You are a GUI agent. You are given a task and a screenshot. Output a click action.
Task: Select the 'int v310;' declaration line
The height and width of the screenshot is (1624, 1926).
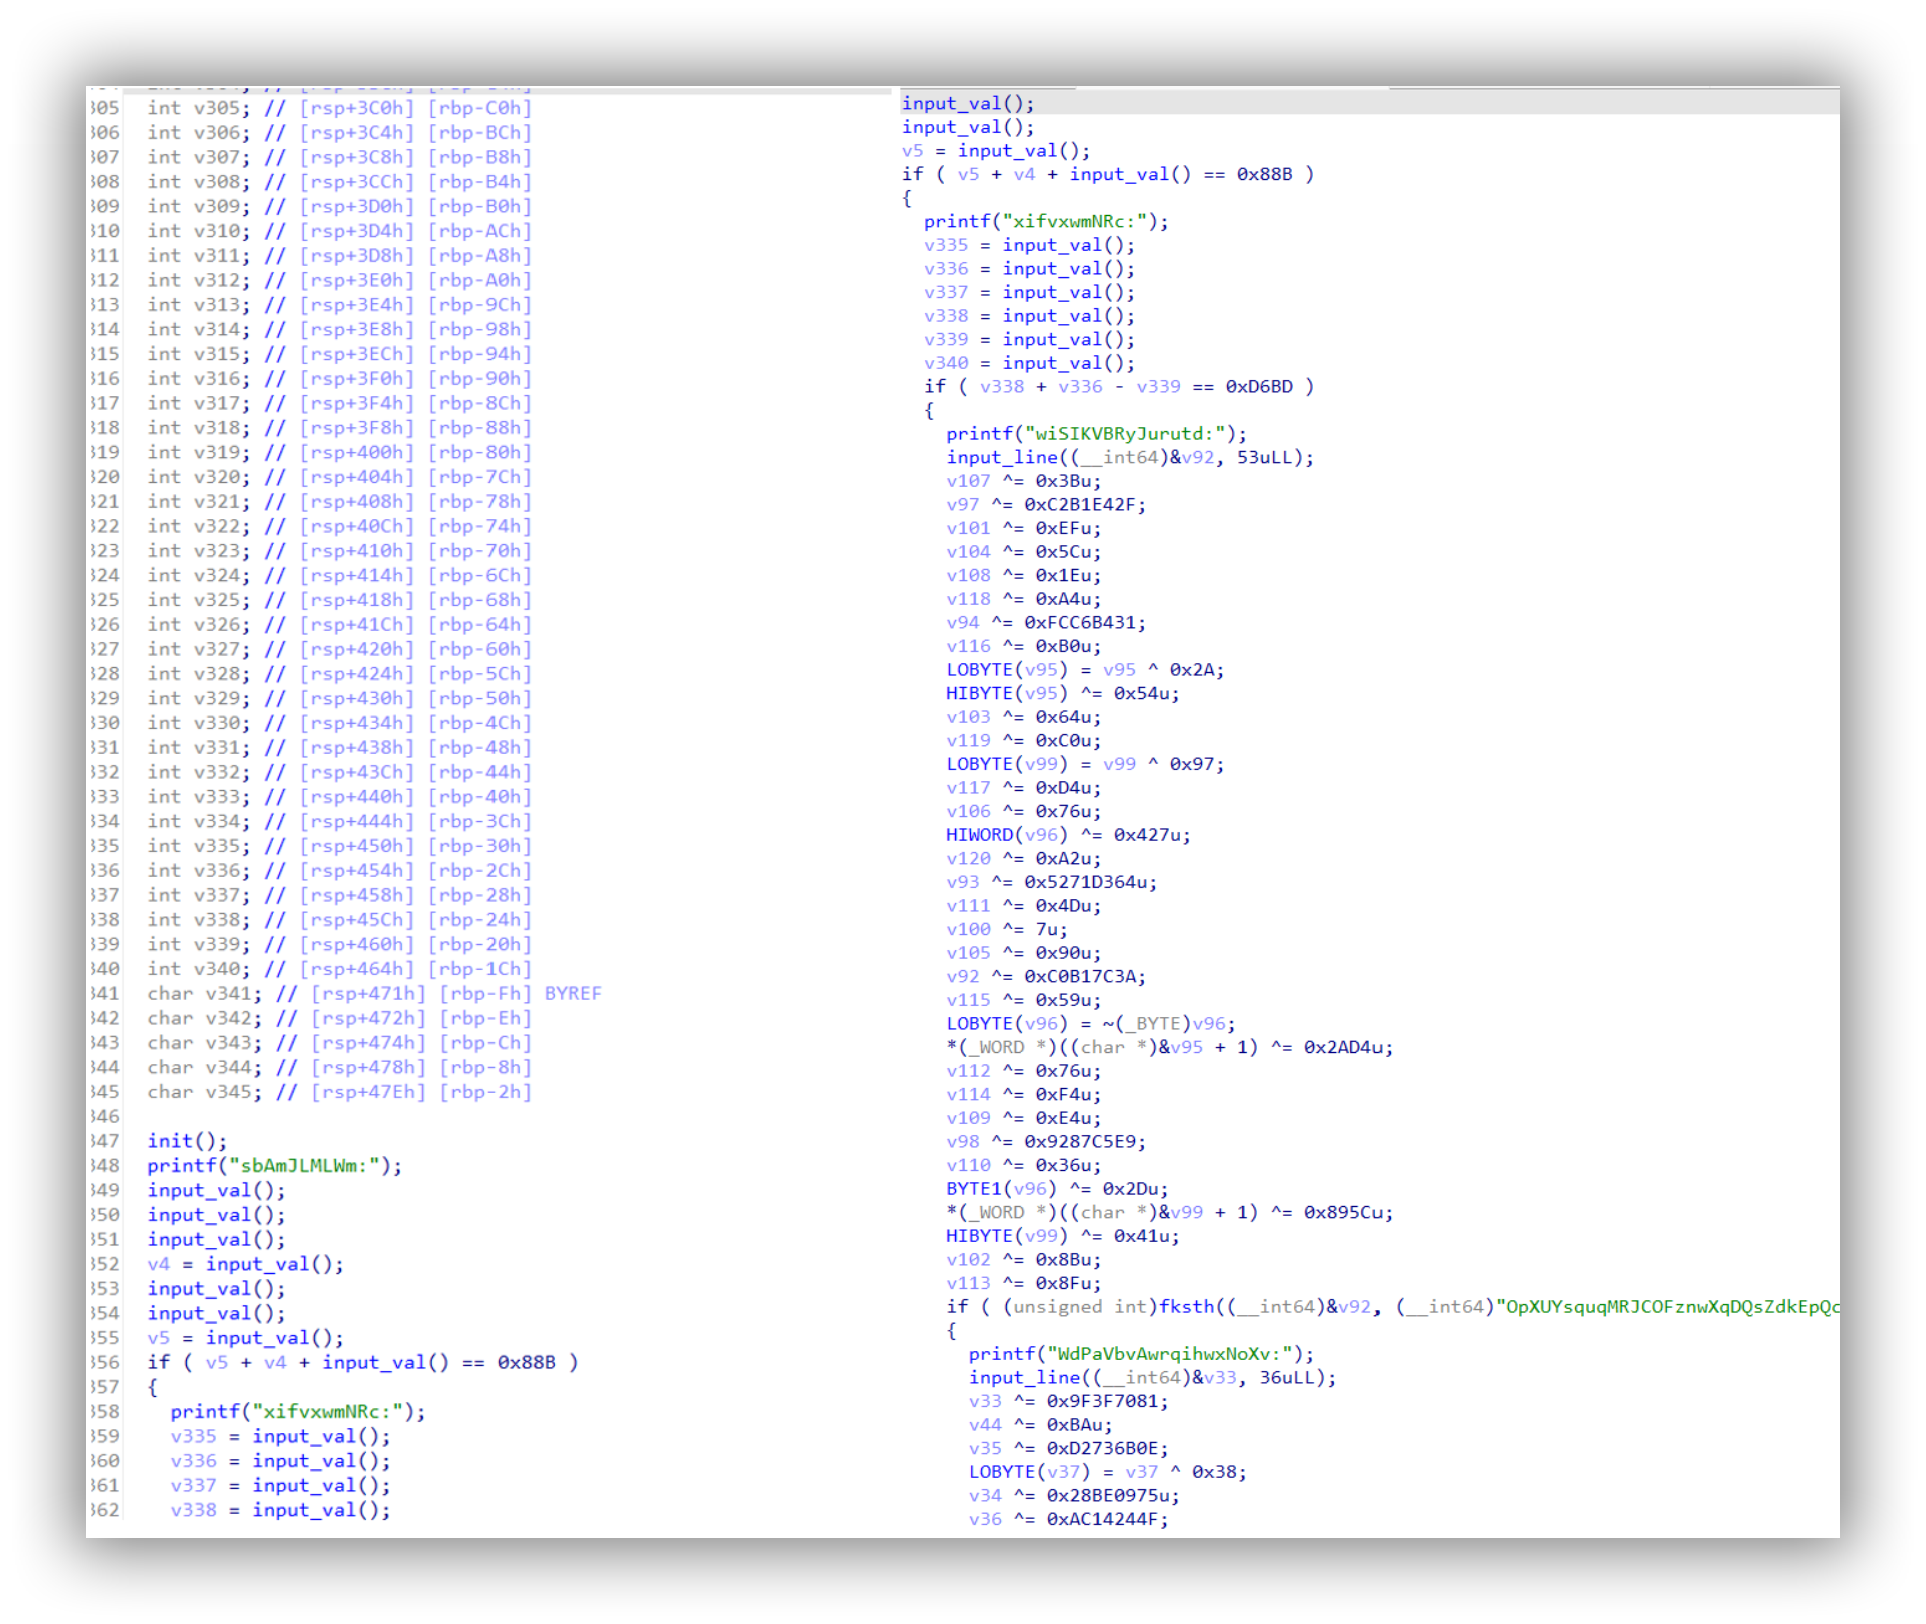tap(199, 231)
